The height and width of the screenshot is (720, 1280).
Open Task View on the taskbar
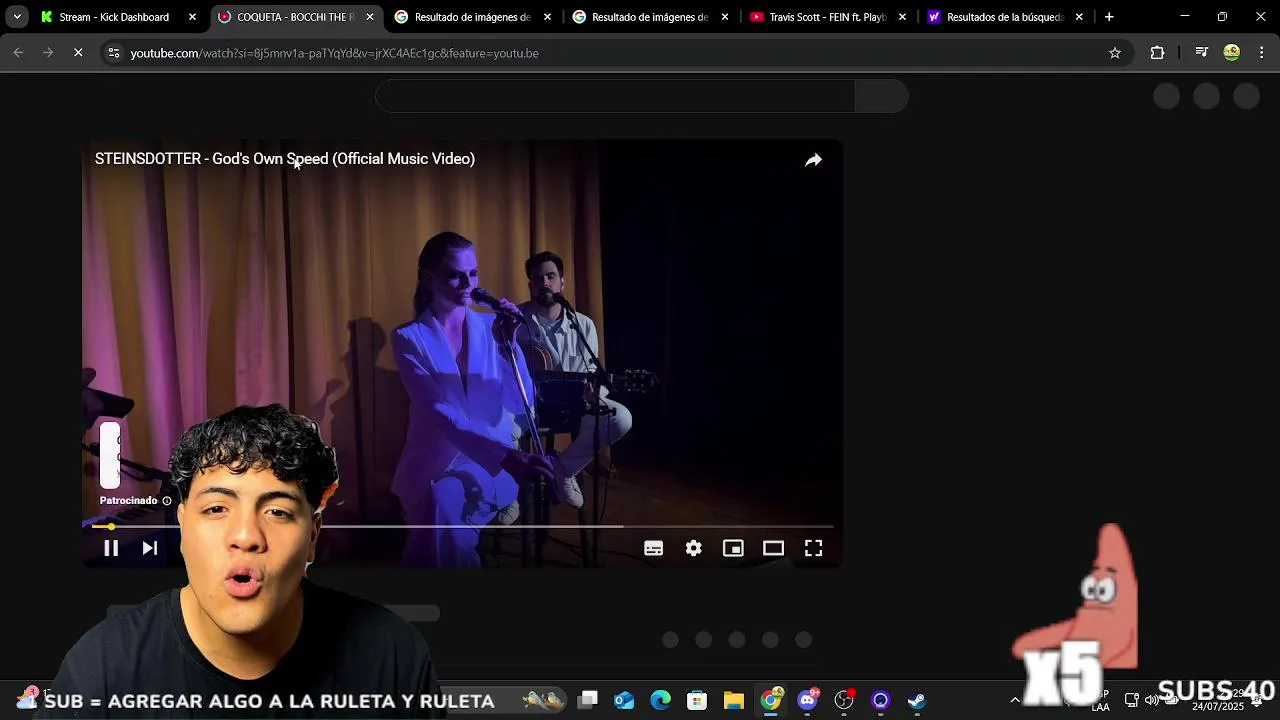(588, 700)
